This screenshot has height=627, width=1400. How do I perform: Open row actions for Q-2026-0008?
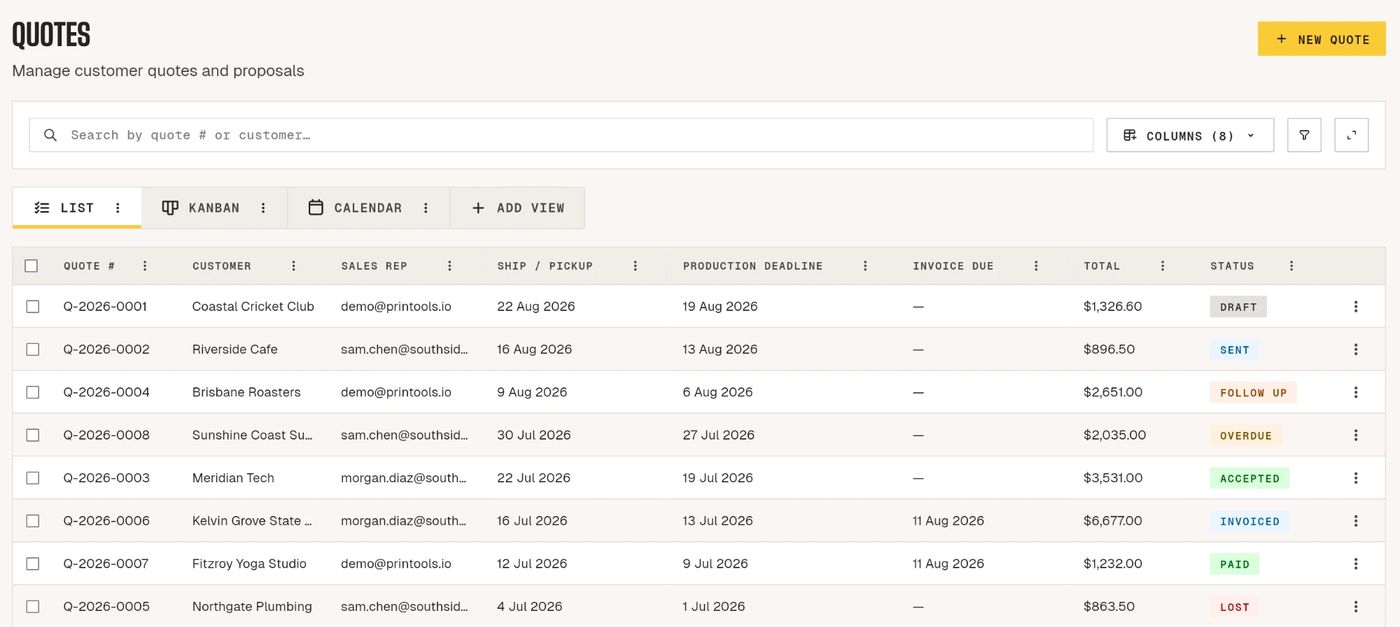coord(1356,436)
